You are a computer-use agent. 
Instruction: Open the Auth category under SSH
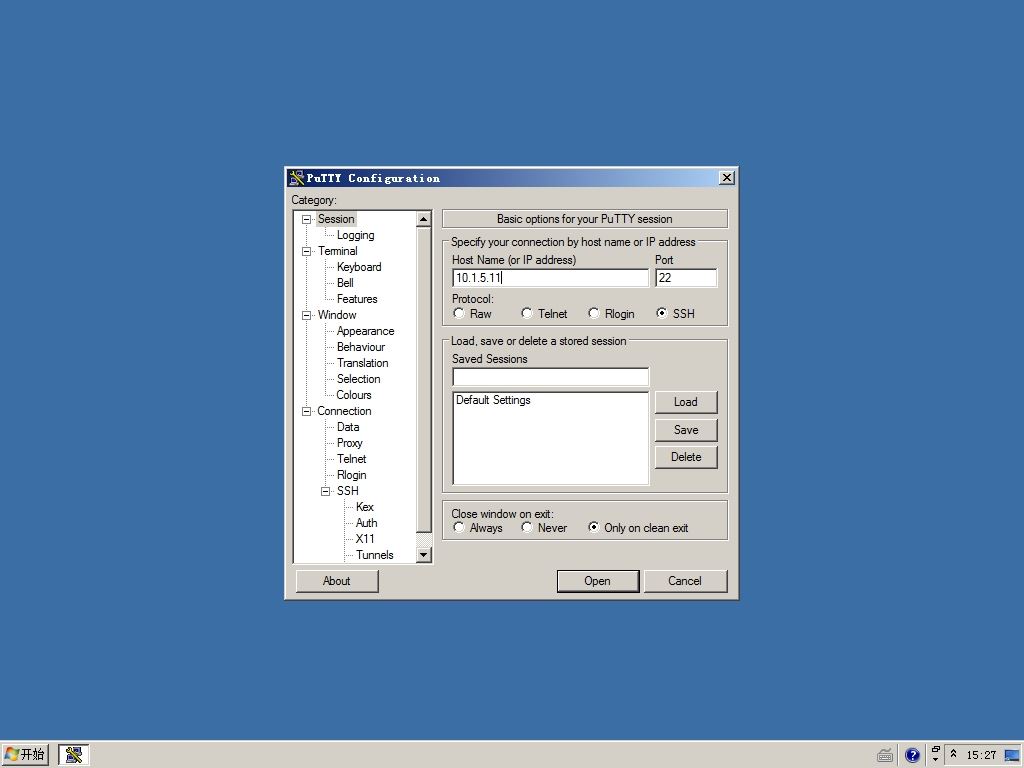366,523
